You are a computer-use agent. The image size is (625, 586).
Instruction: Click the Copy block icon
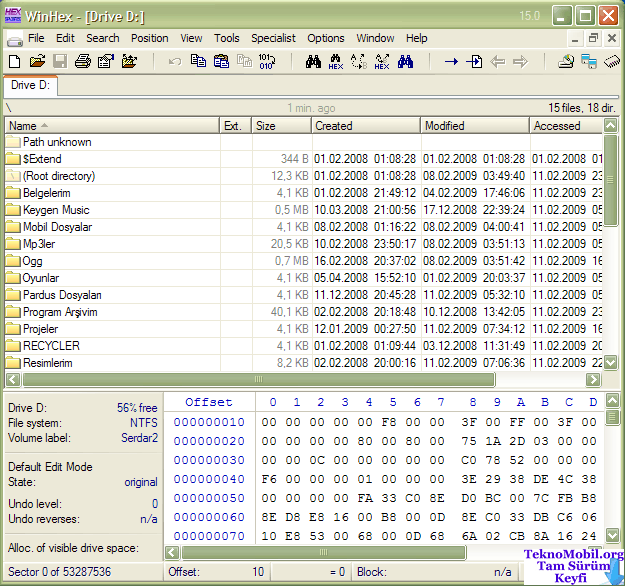click(198, 62)
